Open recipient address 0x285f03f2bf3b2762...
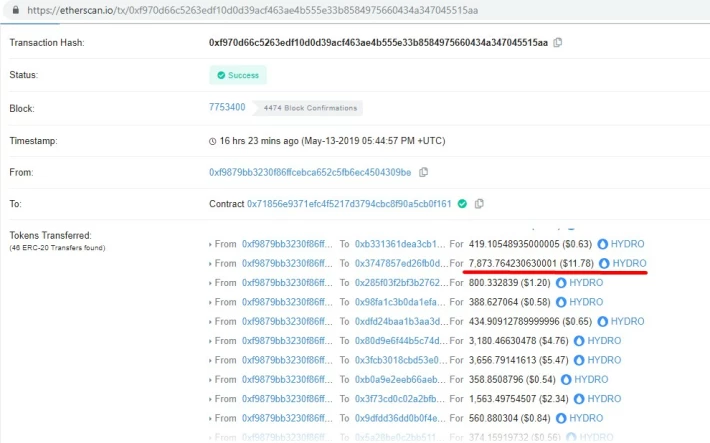This screenshot has height=443, width=710. [x=401, y=283]
